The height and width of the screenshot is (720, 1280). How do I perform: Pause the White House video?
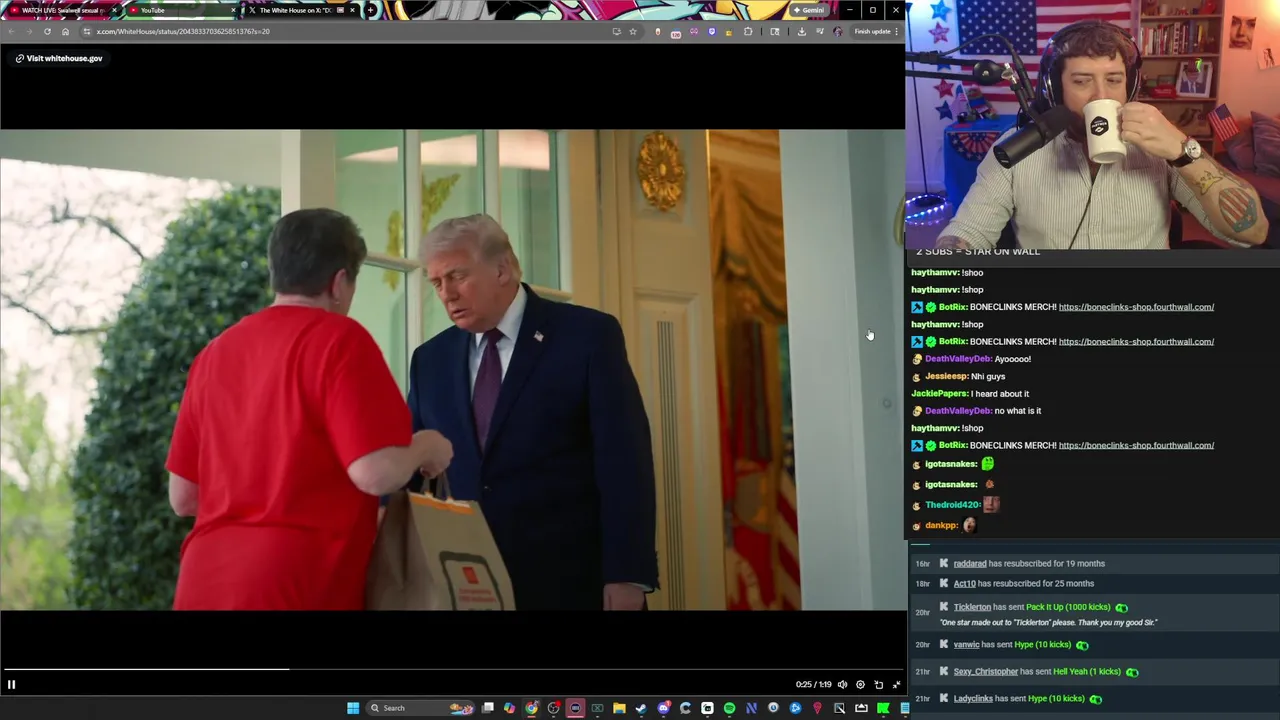11,685
